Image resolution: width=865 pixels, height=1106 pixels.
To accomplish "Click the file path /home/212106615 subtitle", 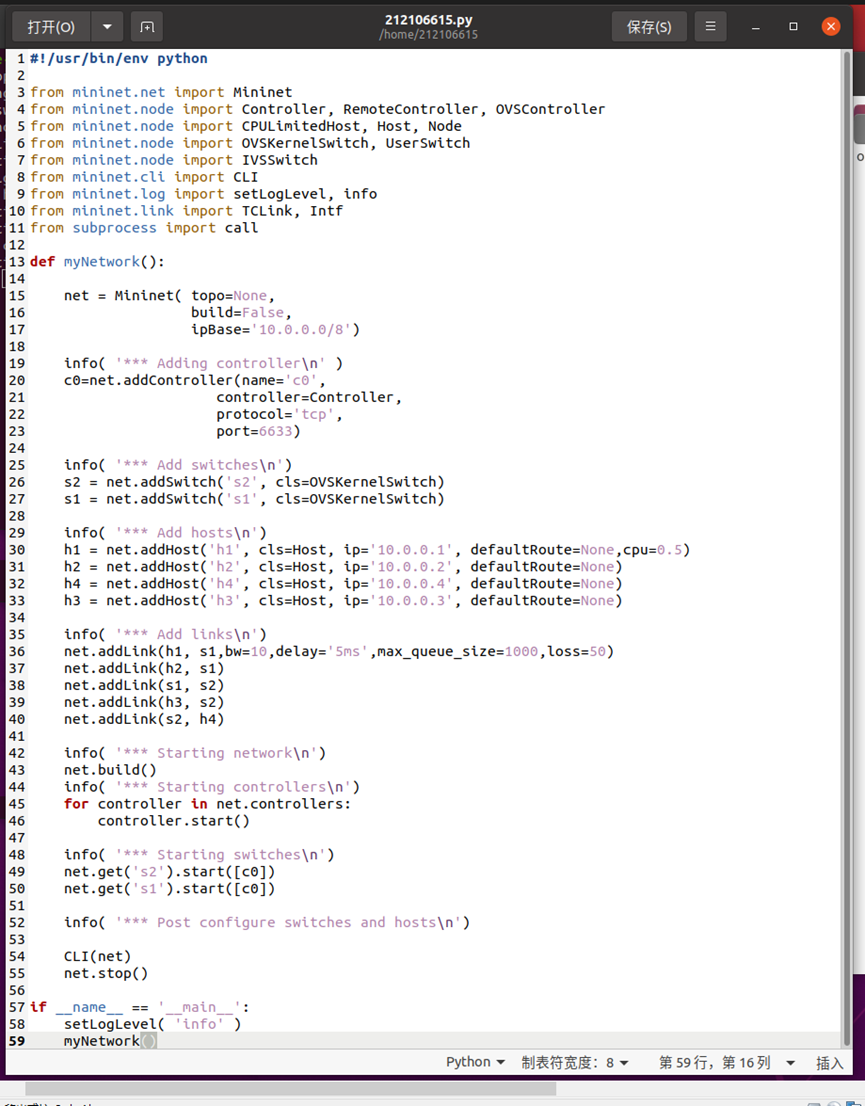I will [x=428, y=35].
